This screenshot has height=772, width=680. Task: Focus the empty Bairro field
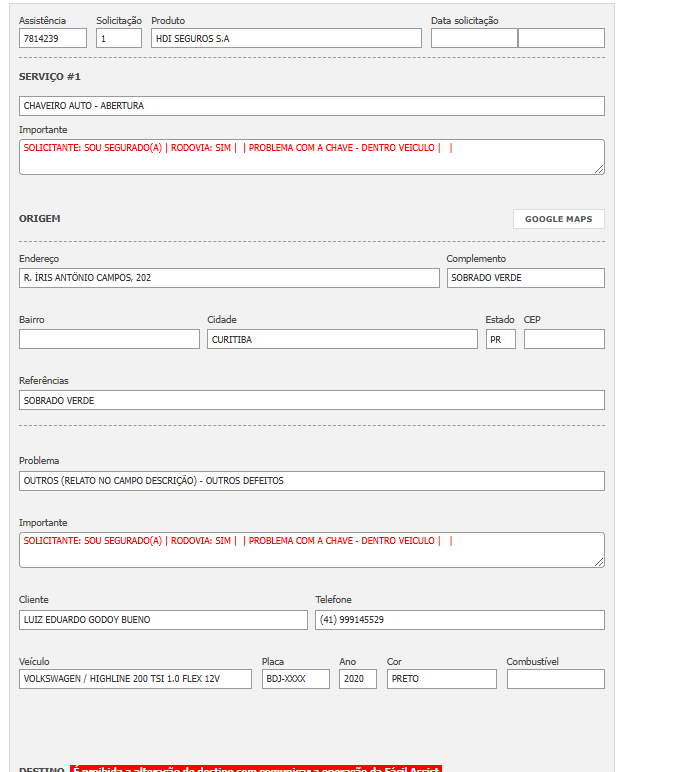(x=109, y=339)
